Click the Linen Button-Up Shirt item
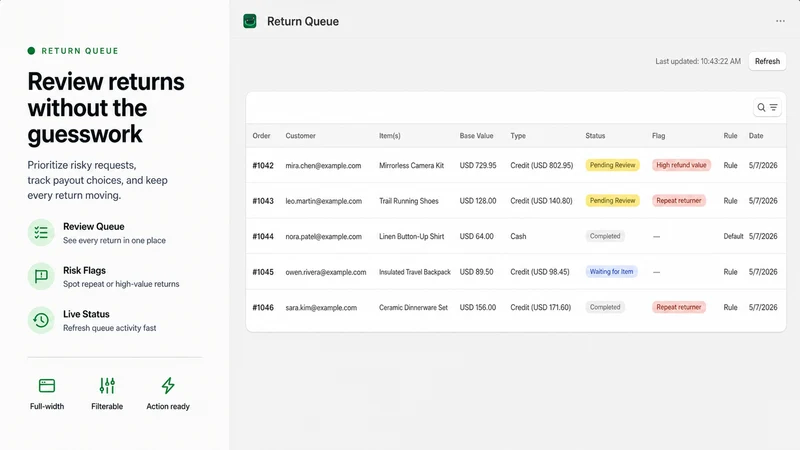The width and height of the screenshot is (800, 450). 411,236
